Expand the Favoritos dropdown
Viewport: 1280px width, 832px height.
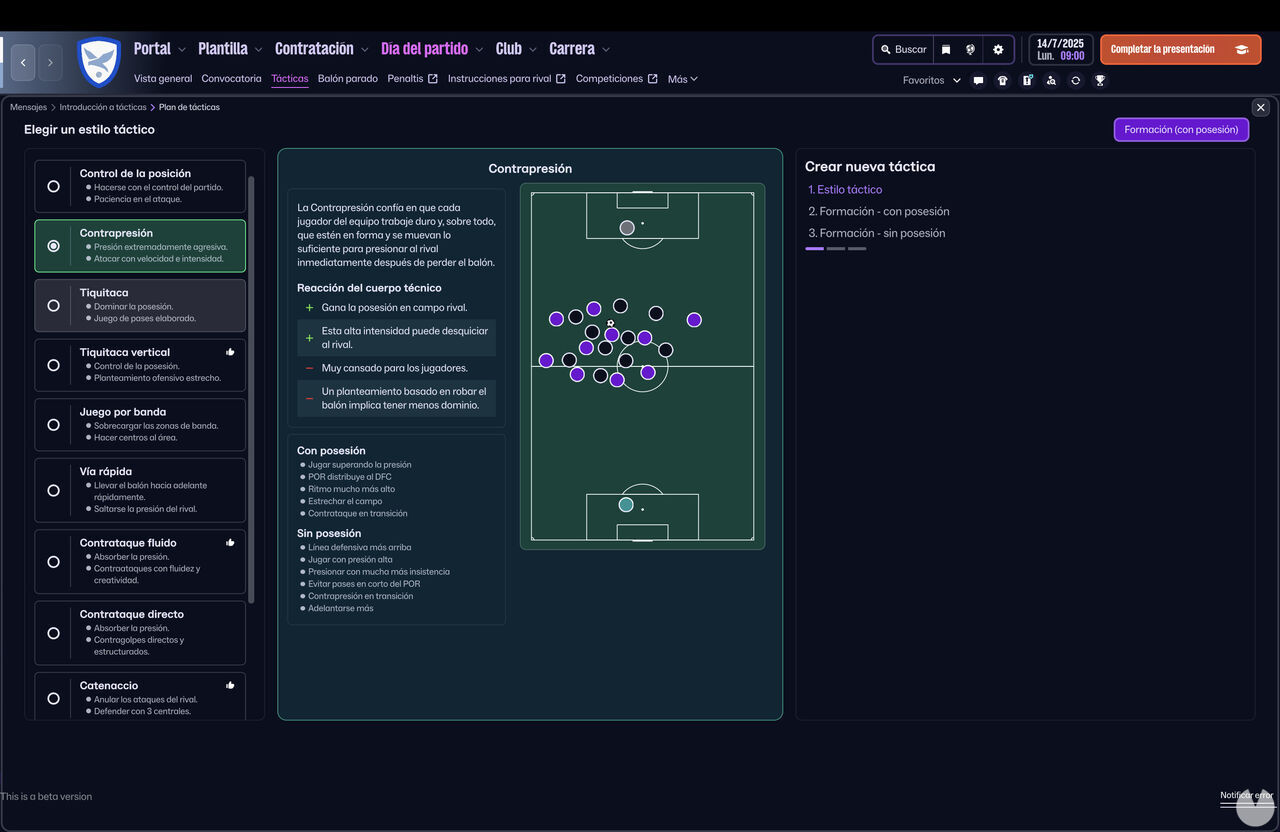(x=956, y=81)
